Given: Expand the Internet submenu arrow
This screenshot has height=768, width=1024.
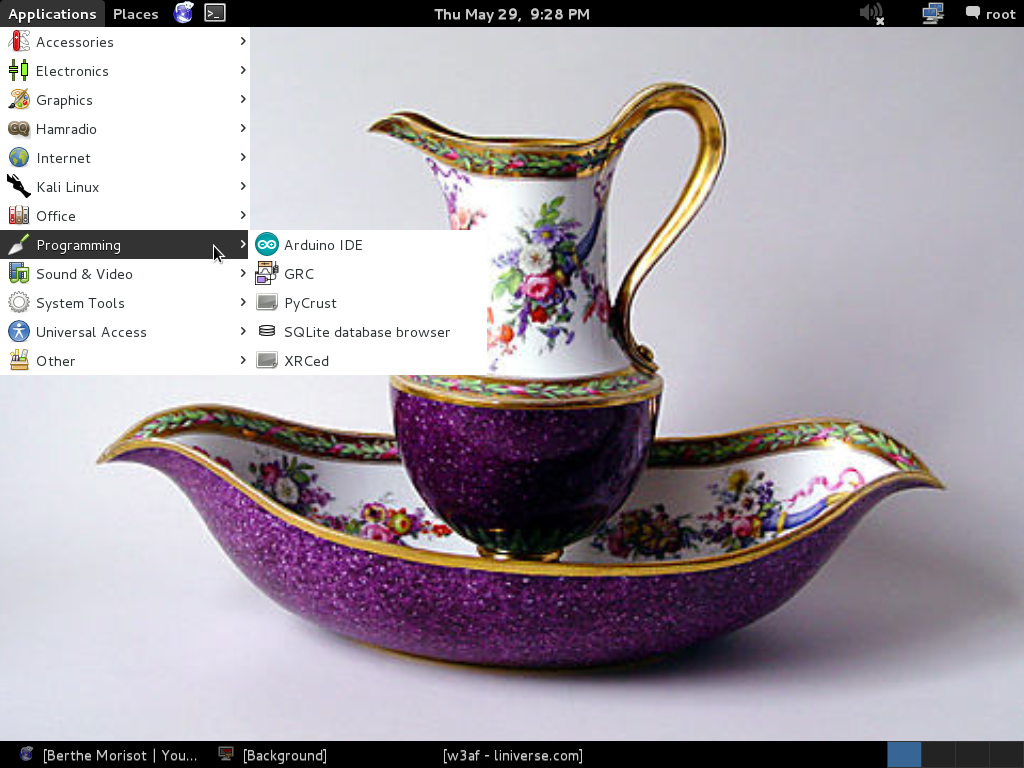Looking at the screenshot, I should pos(242,157).
